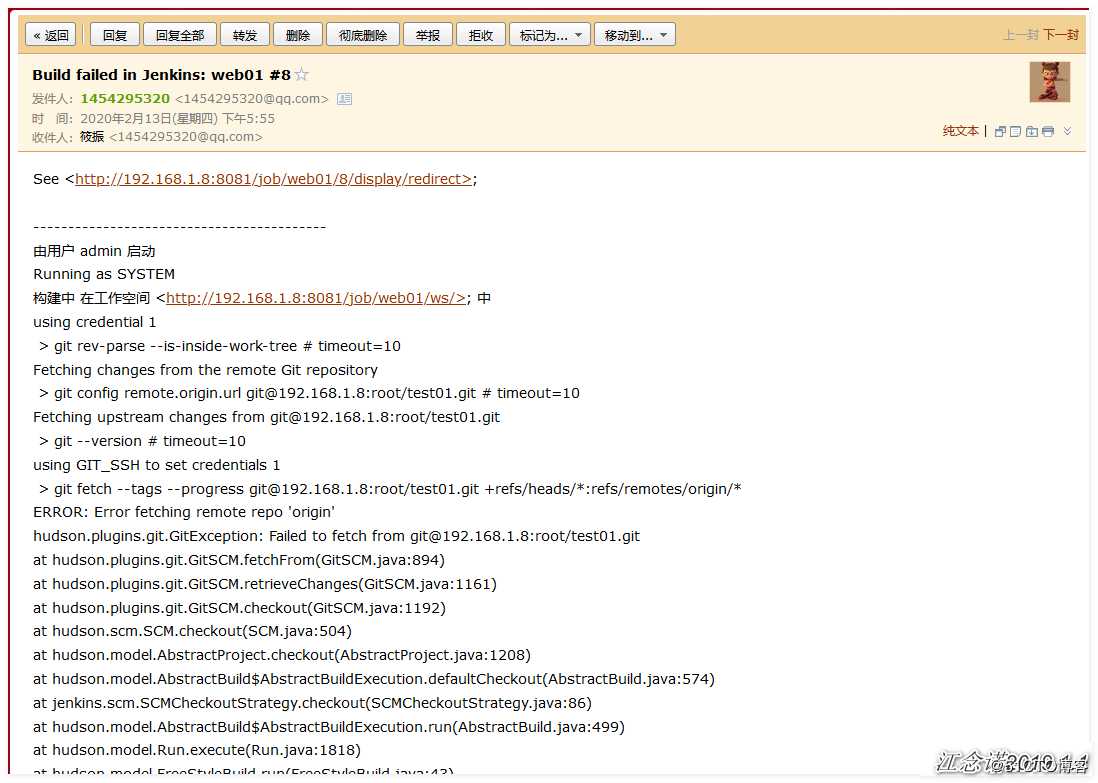This screenshot has height=783, width=1098.
Task: Click the date line 2020年2月13日
Action: tap(177, 118)
